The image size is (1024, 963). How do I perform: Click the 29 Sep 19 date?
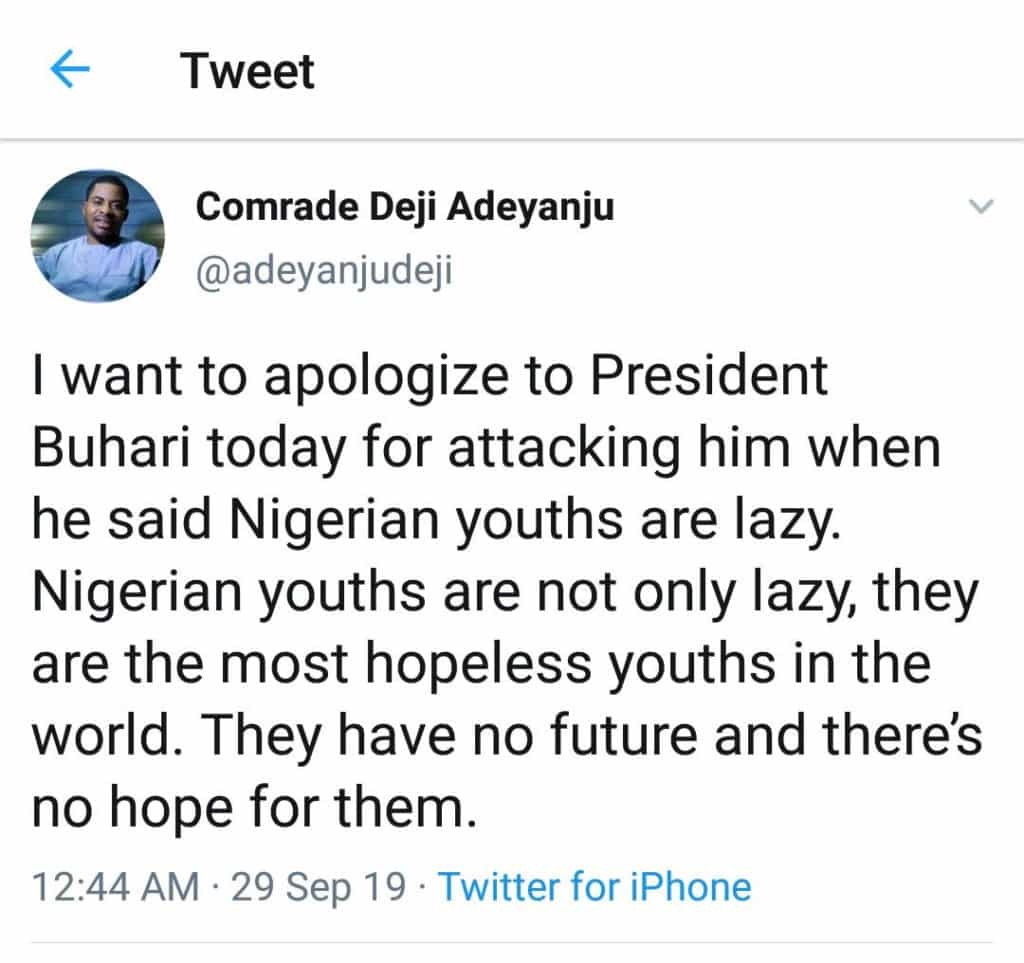[319, 886]
